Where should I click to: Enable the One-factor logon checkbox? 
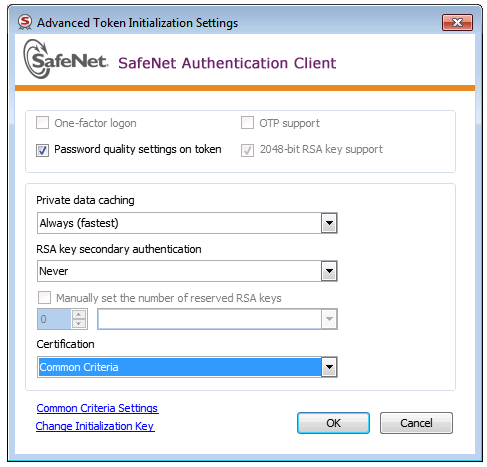[42, 123]
